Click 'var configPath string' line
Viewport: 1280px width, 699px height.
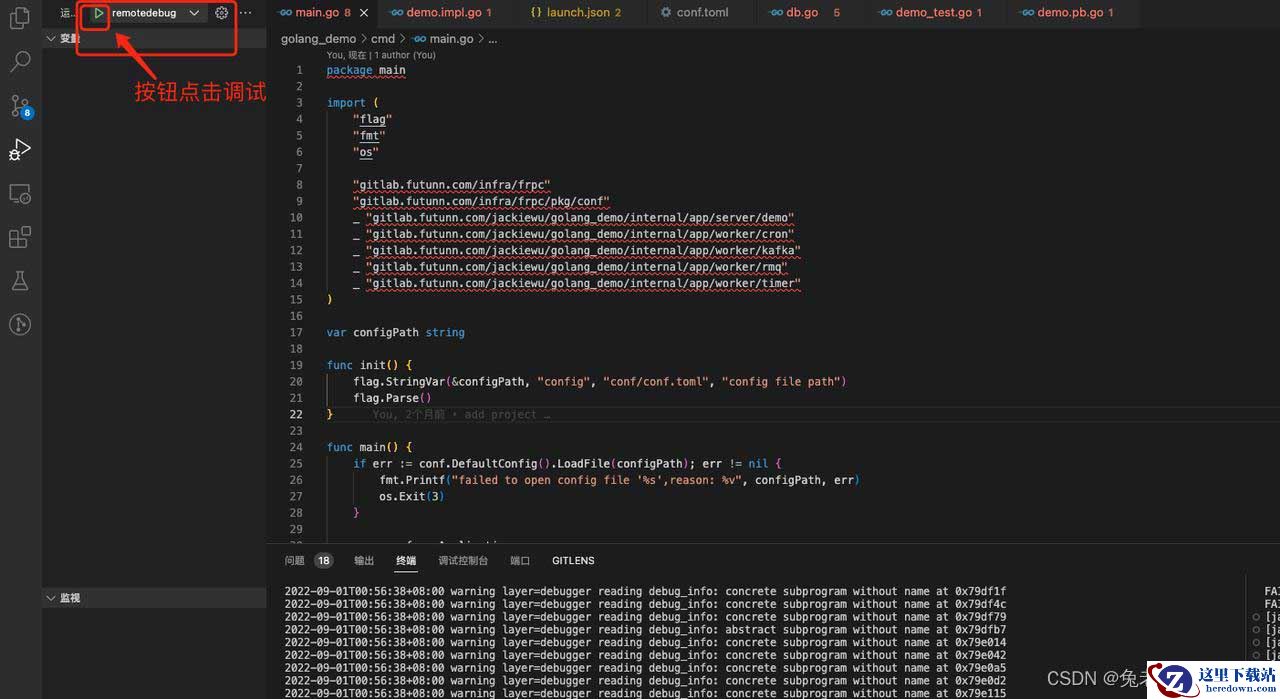pyautogui.click(x=395, y=332)
